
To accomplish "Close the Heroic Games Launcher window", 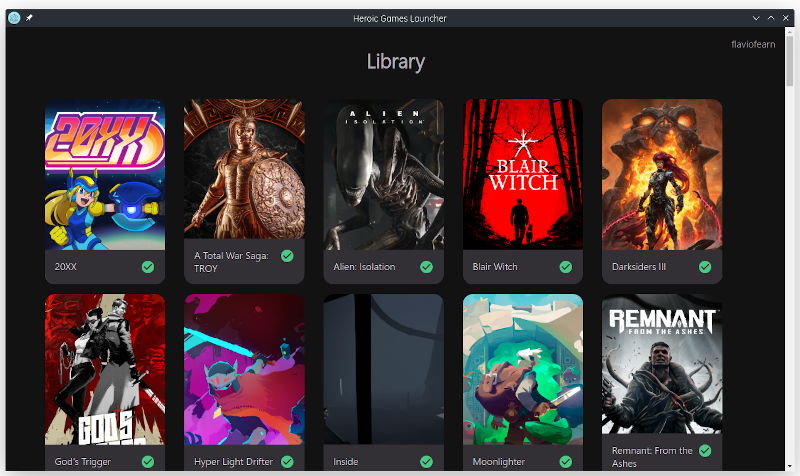I will click(786, 18).
